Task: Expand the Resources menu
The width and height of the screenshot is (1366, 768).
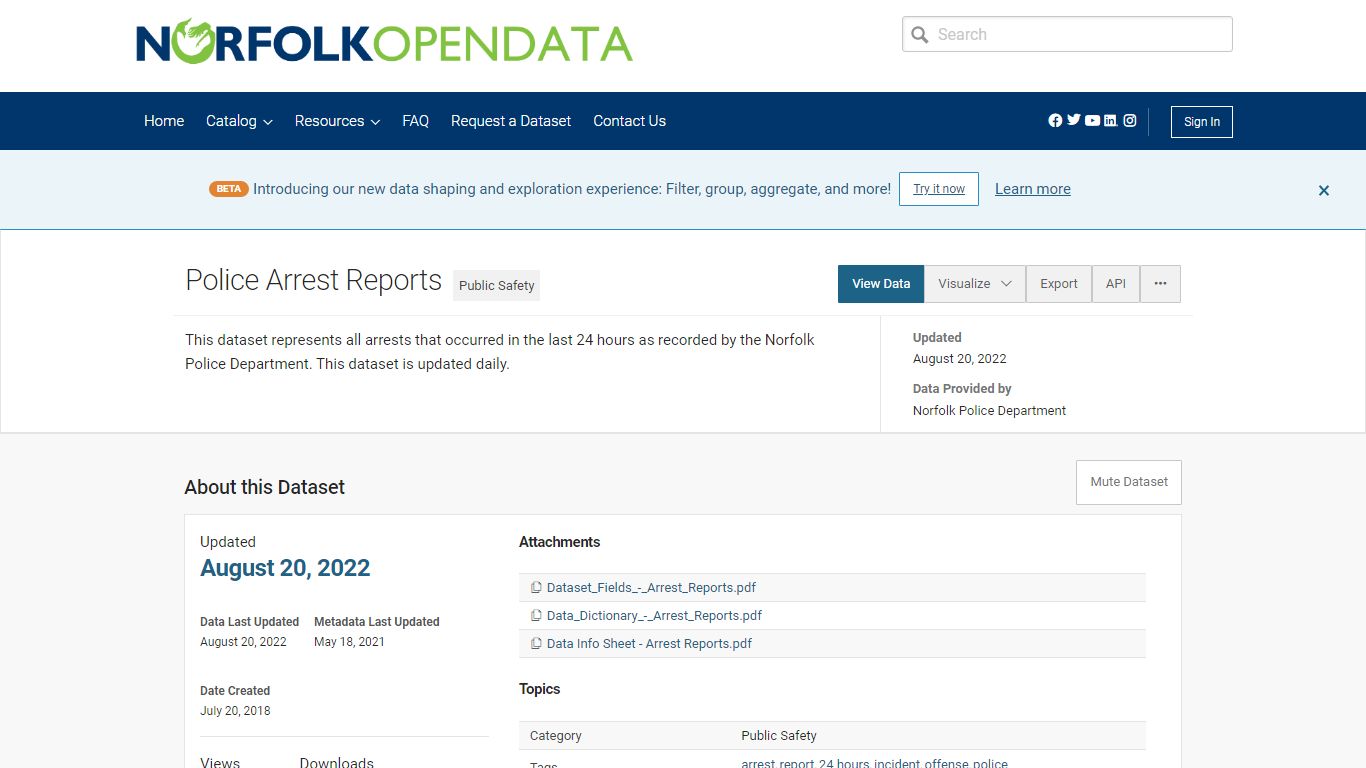Action: click(x=337, y=121)
